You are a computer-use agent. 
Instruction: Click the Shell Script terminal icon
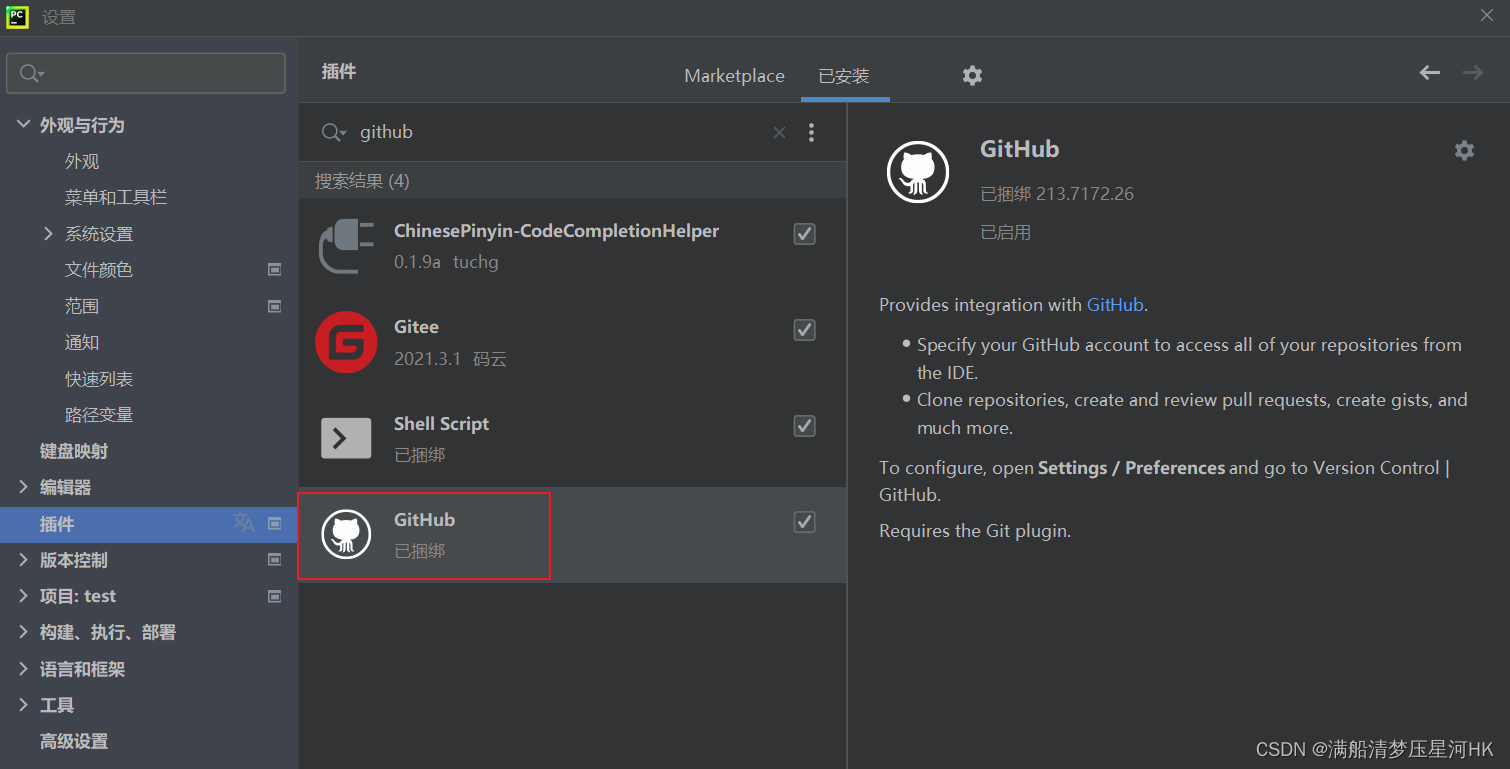[346, 438]
